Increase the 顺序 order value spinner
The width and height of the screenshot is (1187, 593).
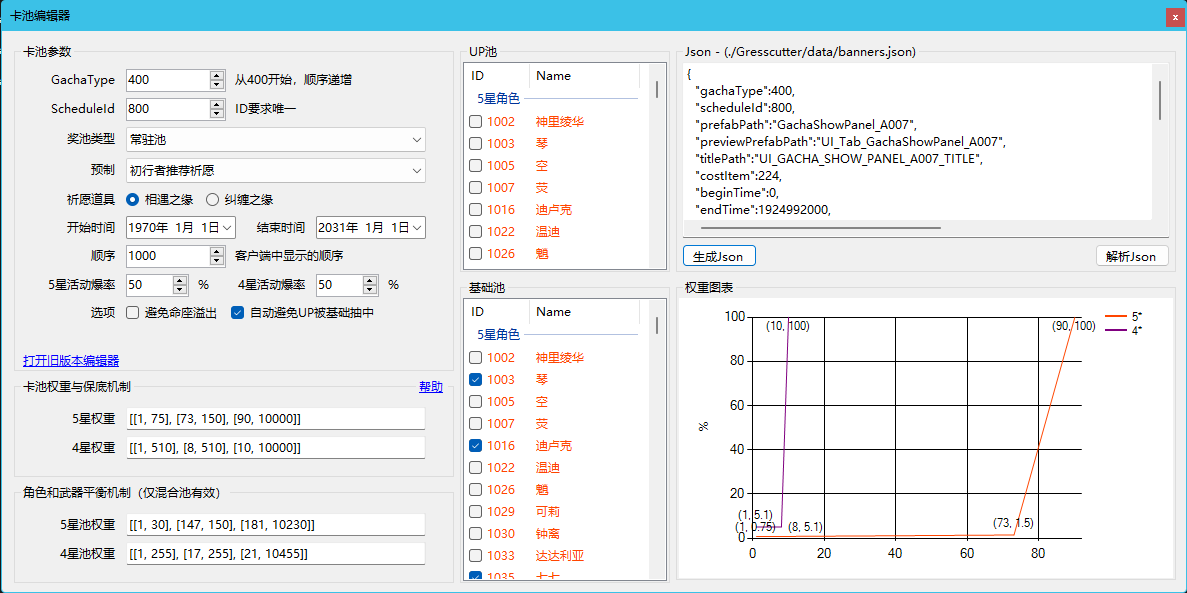[217, 251]
